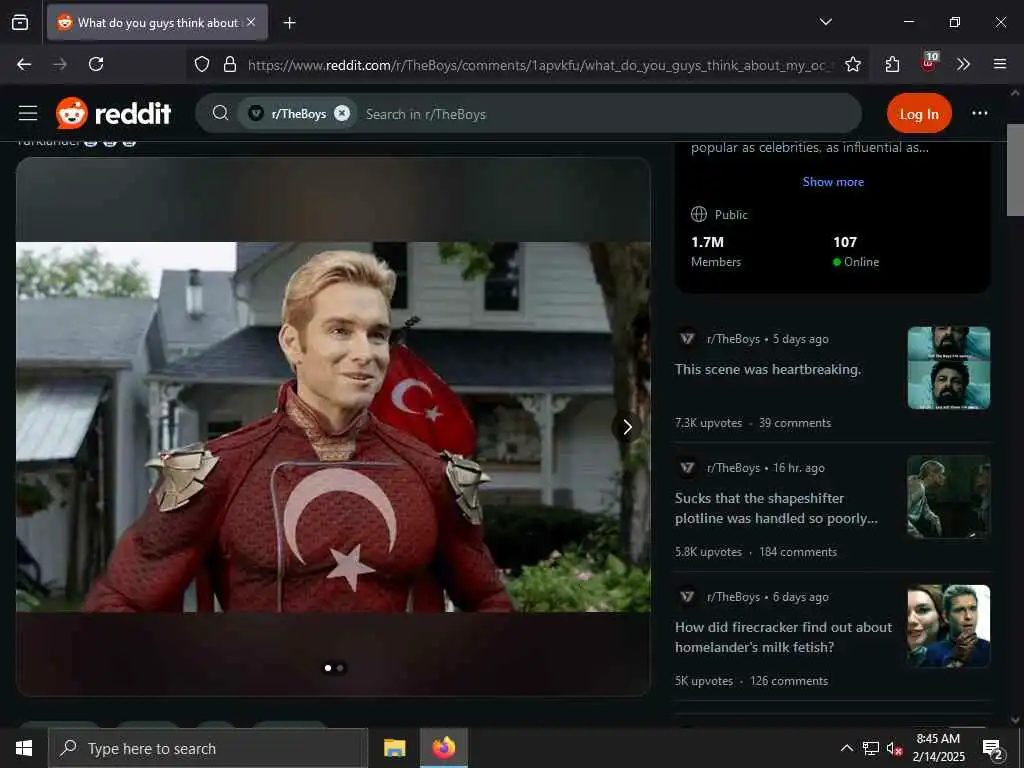Open the firecracker post thumbnail
The width and height of the screenshot is (1024, 768).
click(x=948, y=626)
